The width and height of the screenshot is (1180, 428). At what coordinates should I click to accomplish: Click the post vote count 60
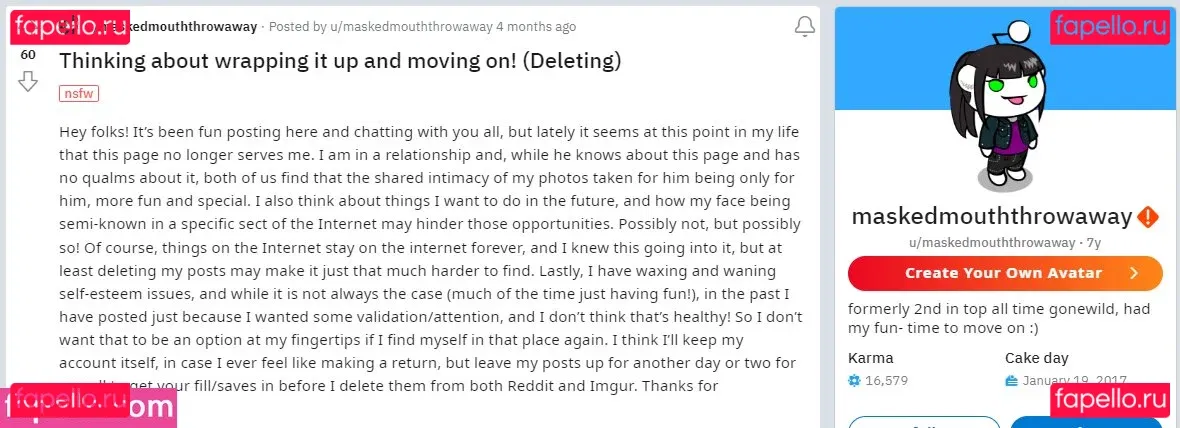click(x=28, y=55)
